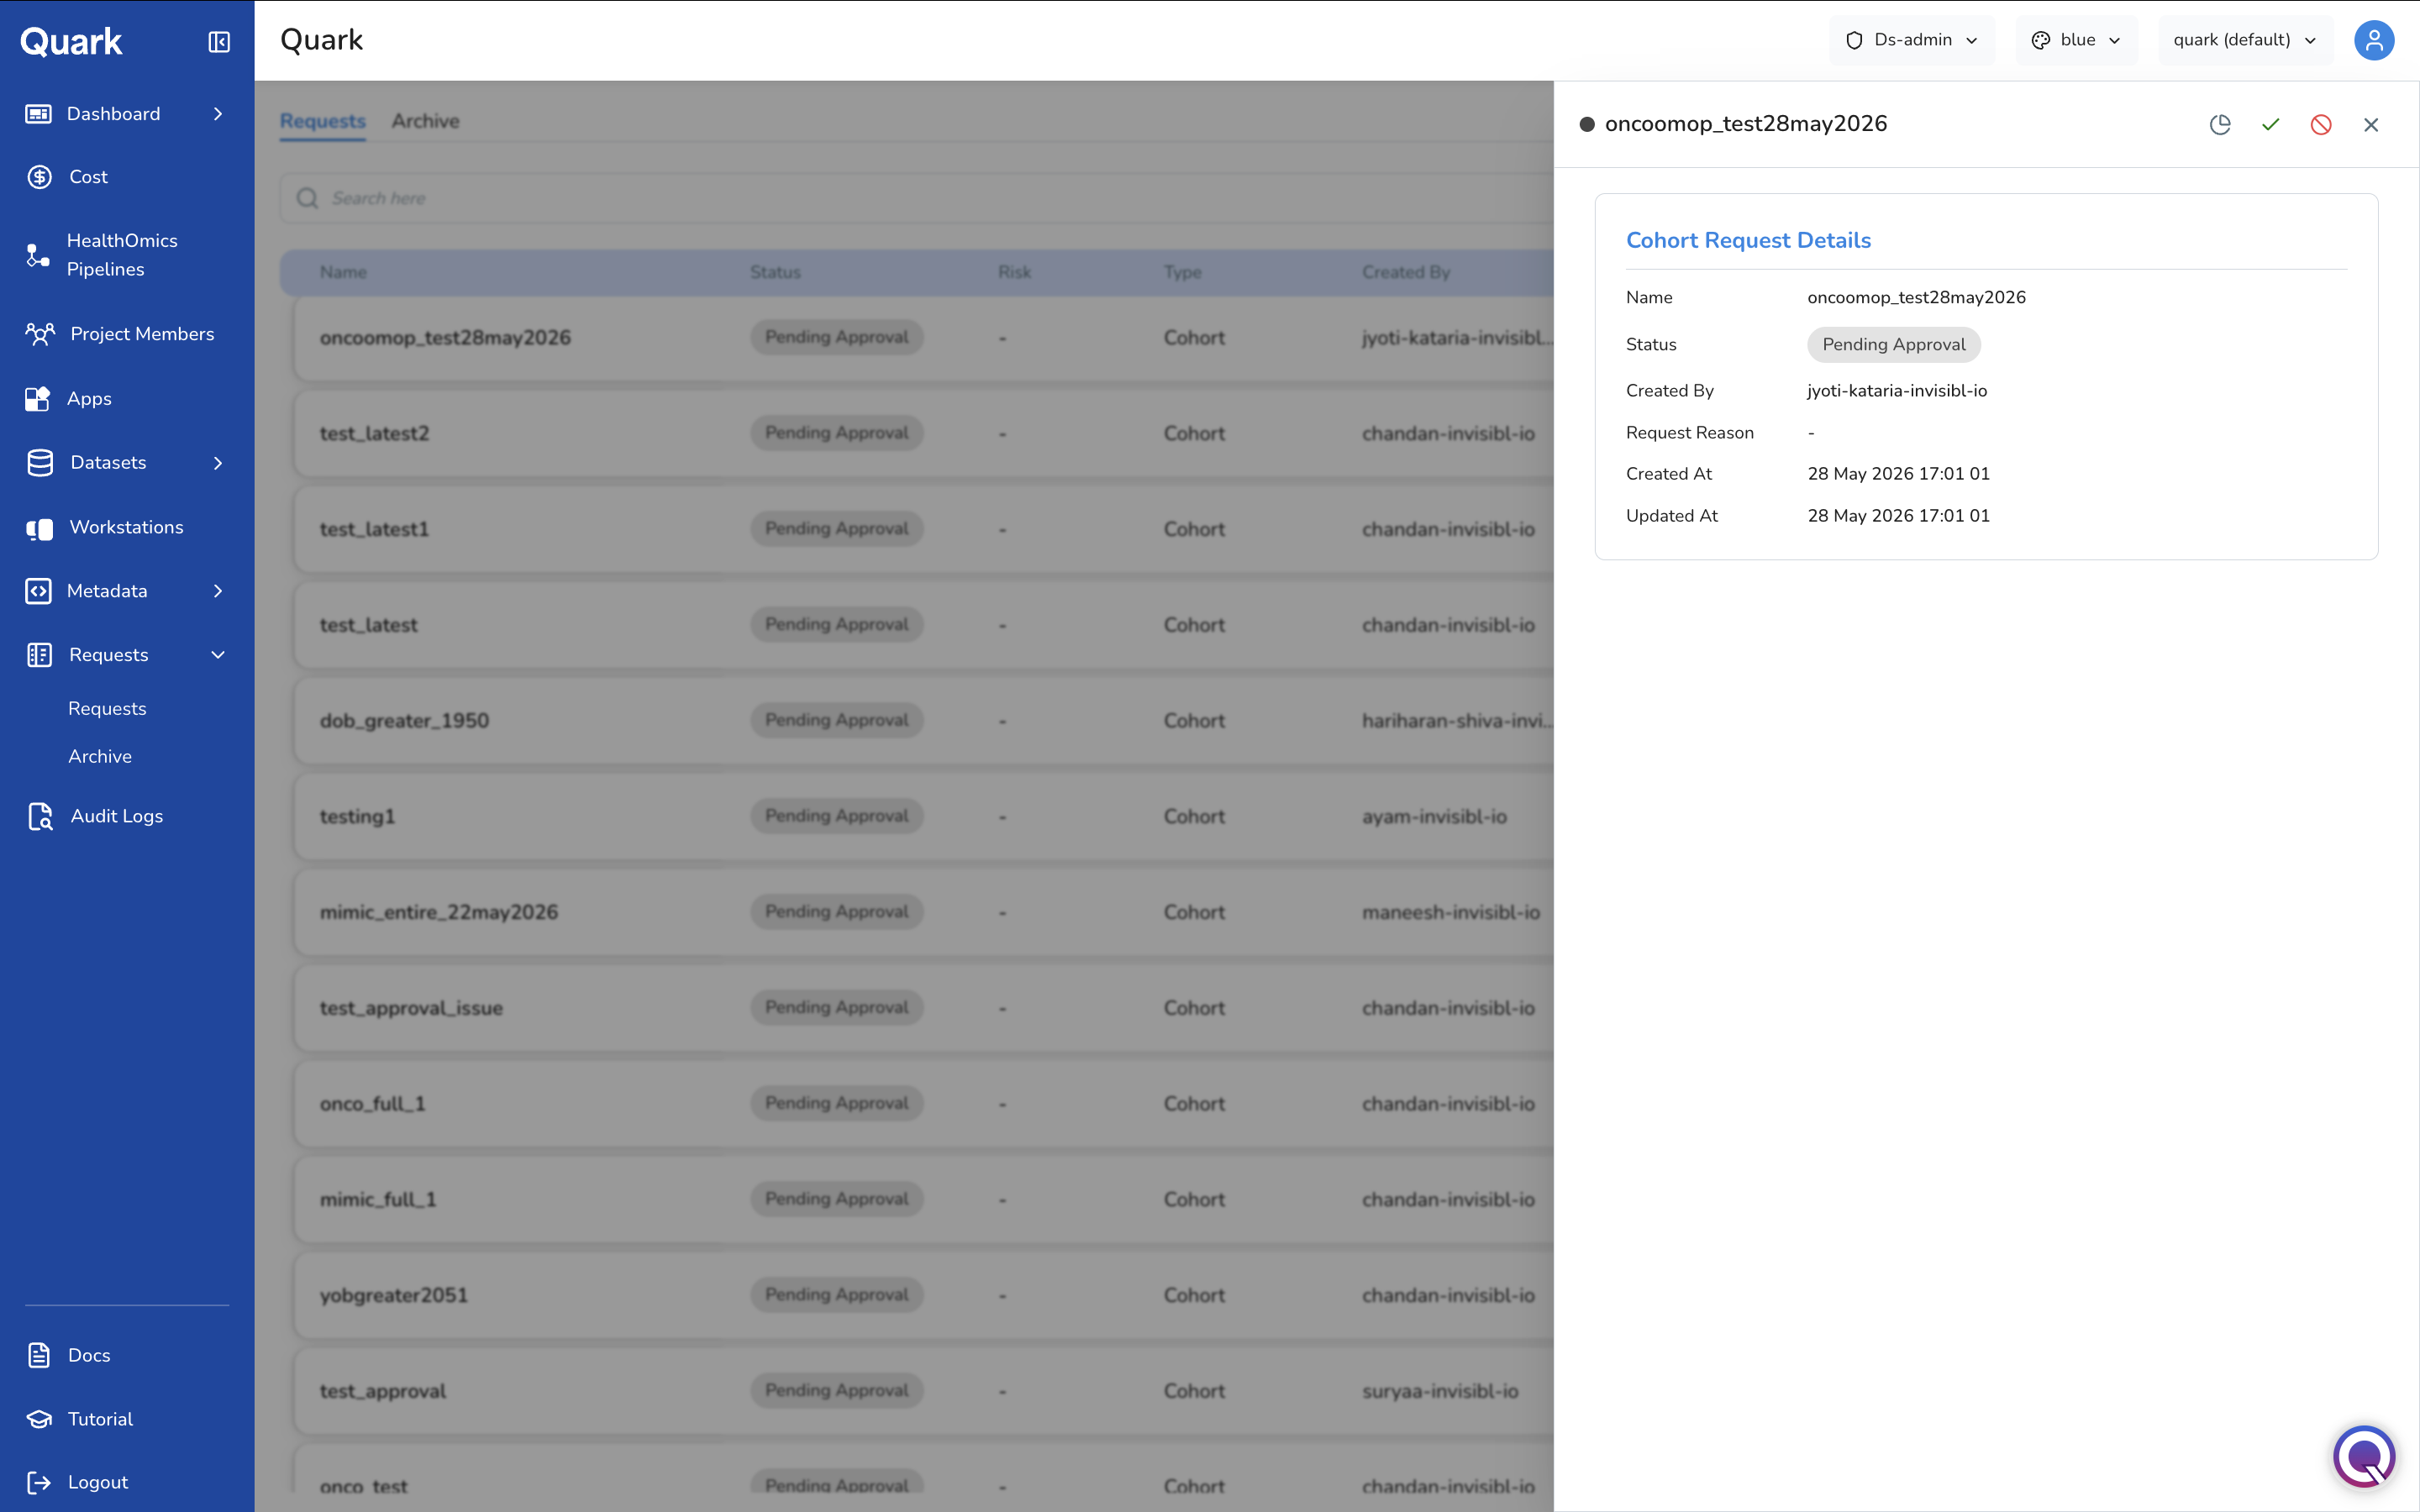Open the Audit Logs icon
The height and width of the screenshot is (1512, 2420).
(x=40, y=816)
